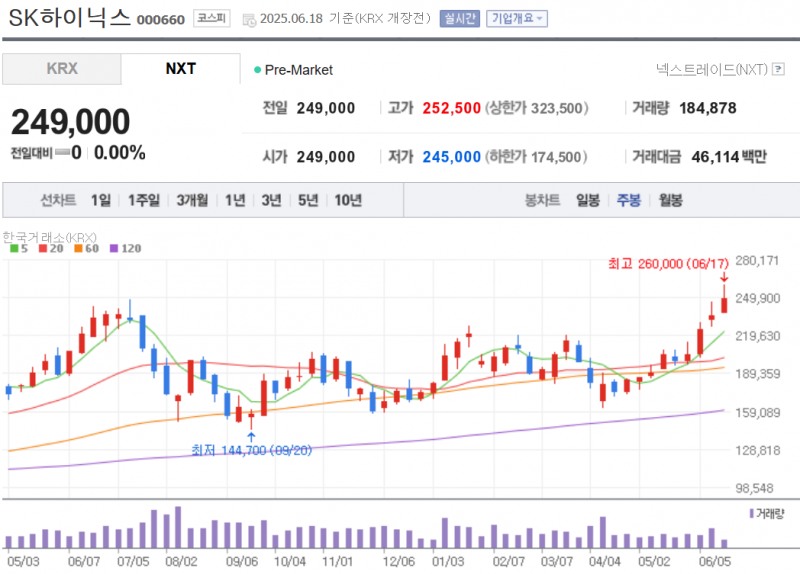Viewport: 800px width, 574px height.
Task: Click the red 20 moving average legend
Action: click(x=50, y=248)
